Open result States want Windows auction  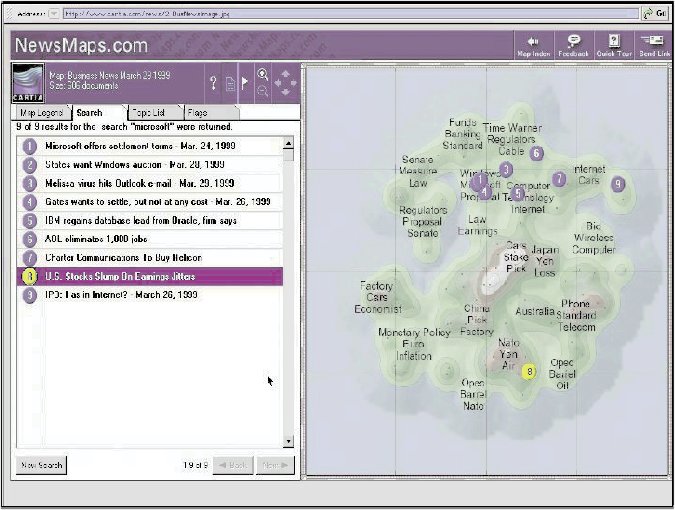pos(150,165)
